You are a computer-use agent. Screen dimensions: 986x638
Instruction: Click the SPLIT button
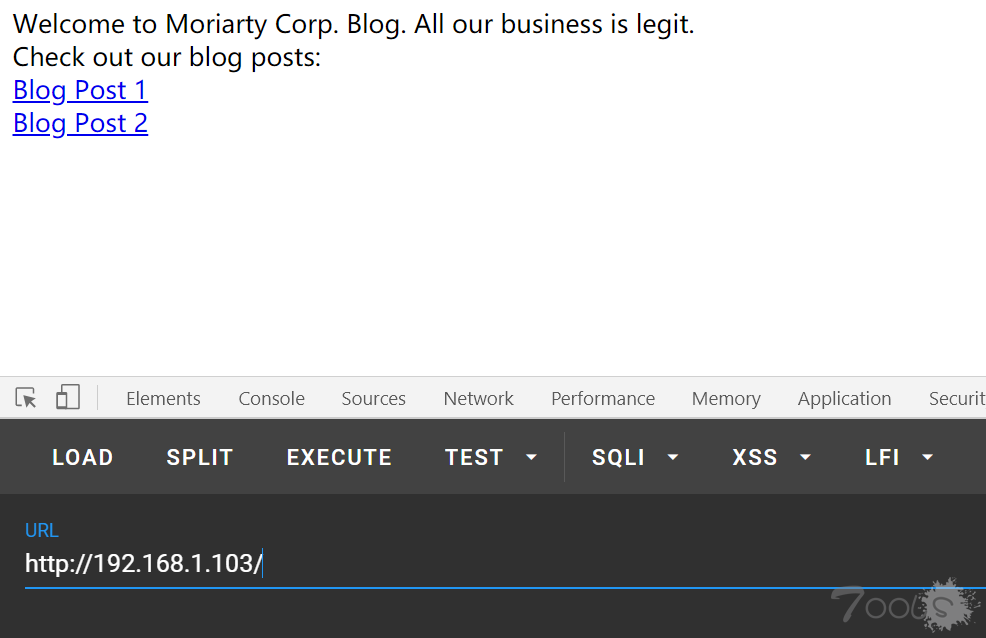pyautogui.click(x=200, y=457)
